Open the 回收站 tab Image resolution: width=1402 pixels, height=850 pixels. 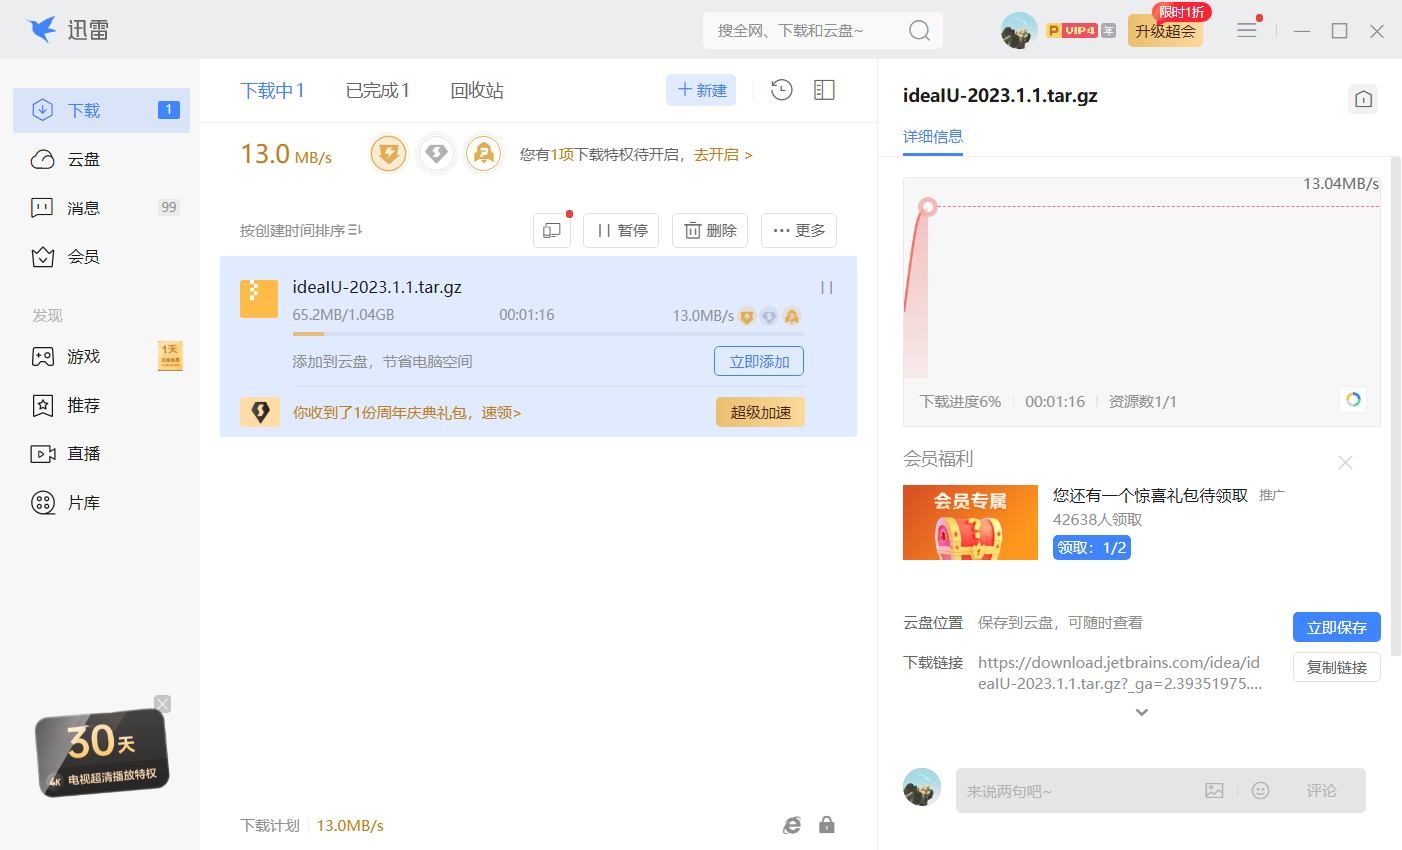[477, 89]
